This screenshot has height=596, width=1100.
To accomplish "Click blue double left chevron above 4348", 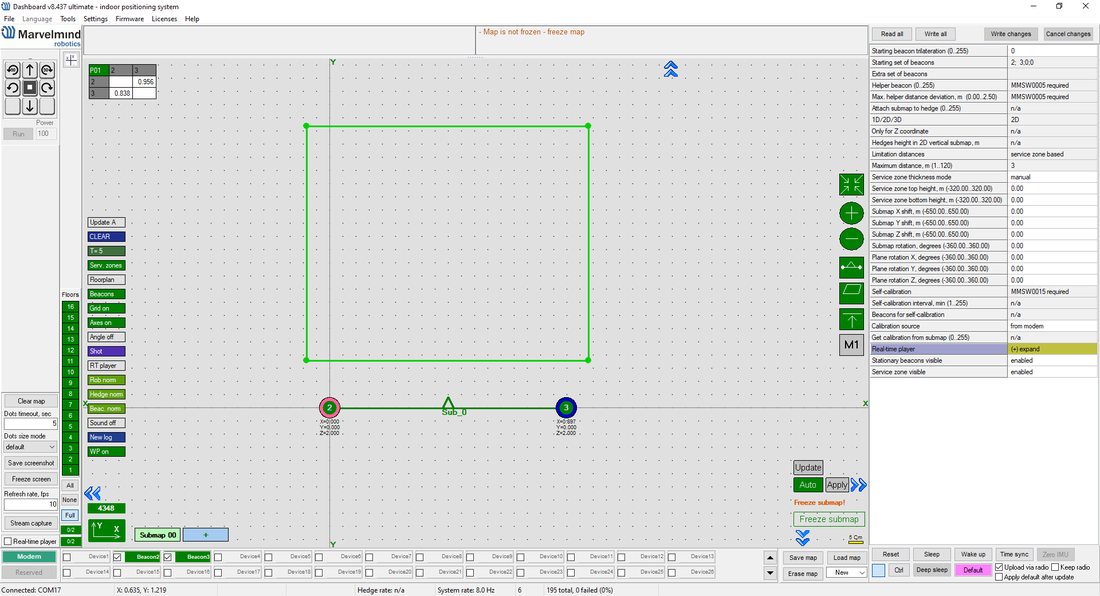I will 93,494.
